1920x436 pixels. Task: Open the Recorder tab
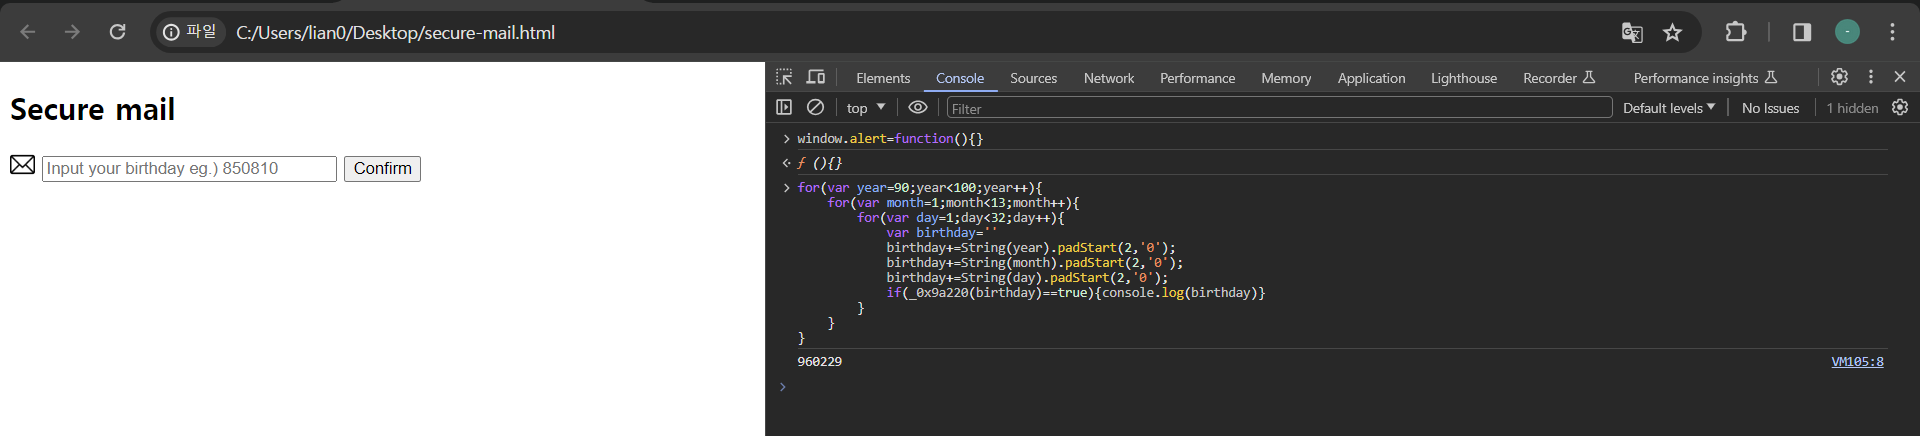click(x=1559, y=78)
